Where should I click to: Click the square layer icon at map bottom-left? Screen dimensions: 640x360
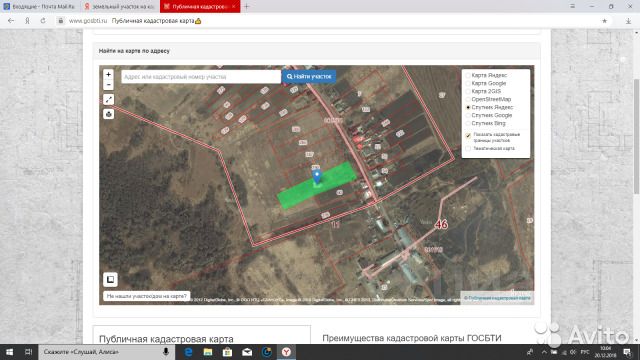click(110, 280)
